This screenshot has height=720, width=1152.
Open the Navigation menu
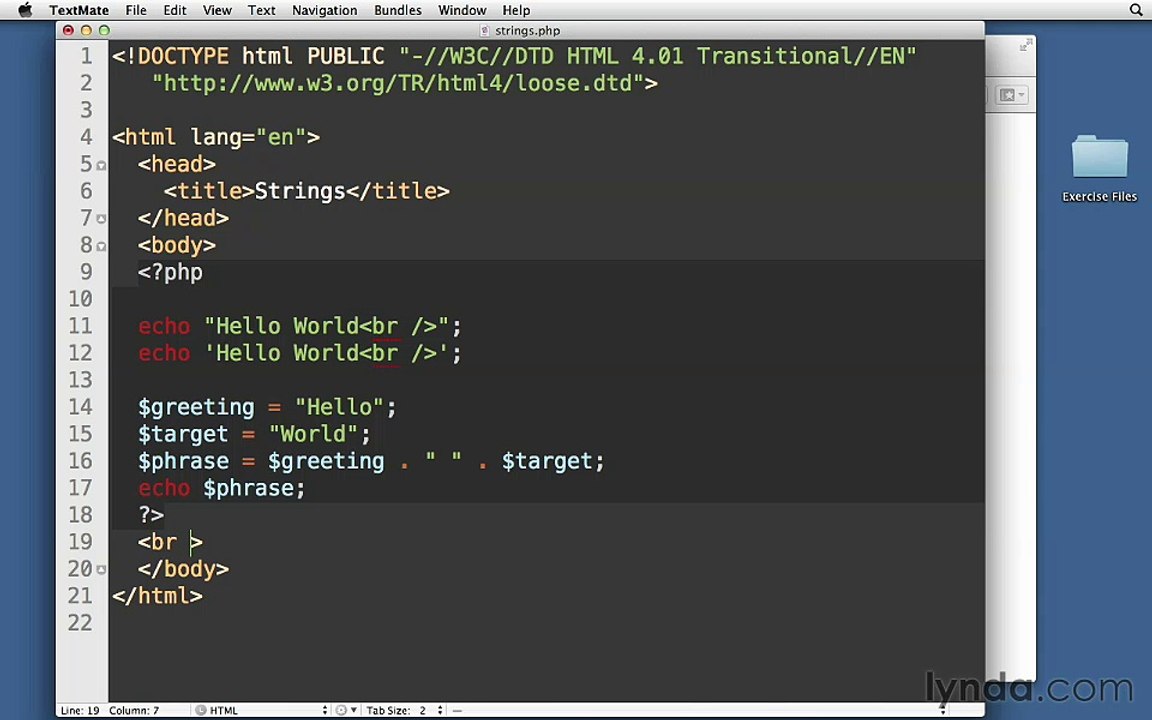point(325,10)
